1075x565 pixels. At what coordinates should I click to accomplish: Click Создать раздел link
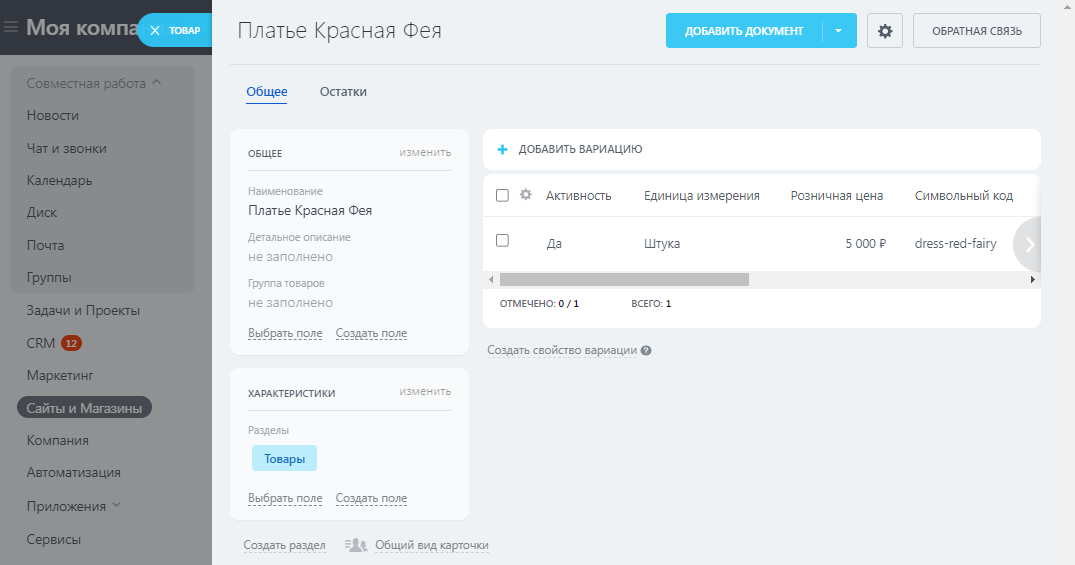(284, 545)
